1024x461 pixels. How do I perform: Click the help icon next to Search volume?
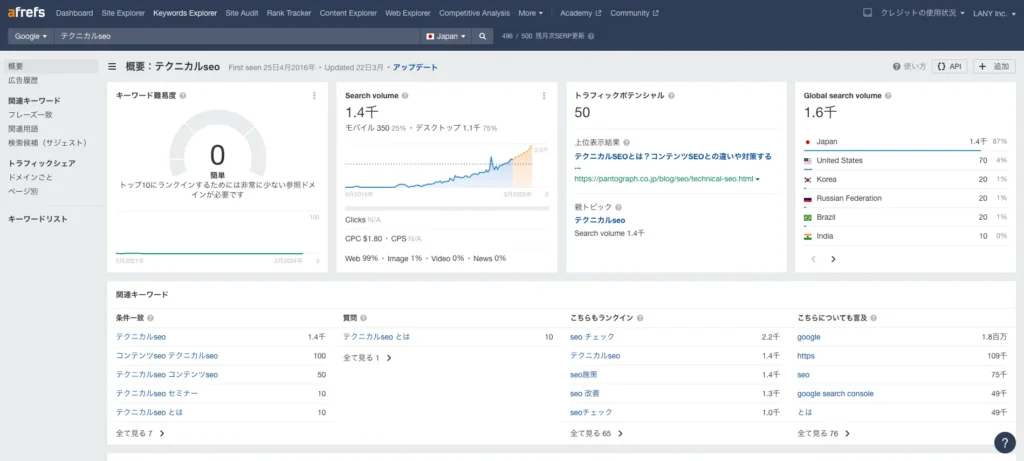[405, 96]
